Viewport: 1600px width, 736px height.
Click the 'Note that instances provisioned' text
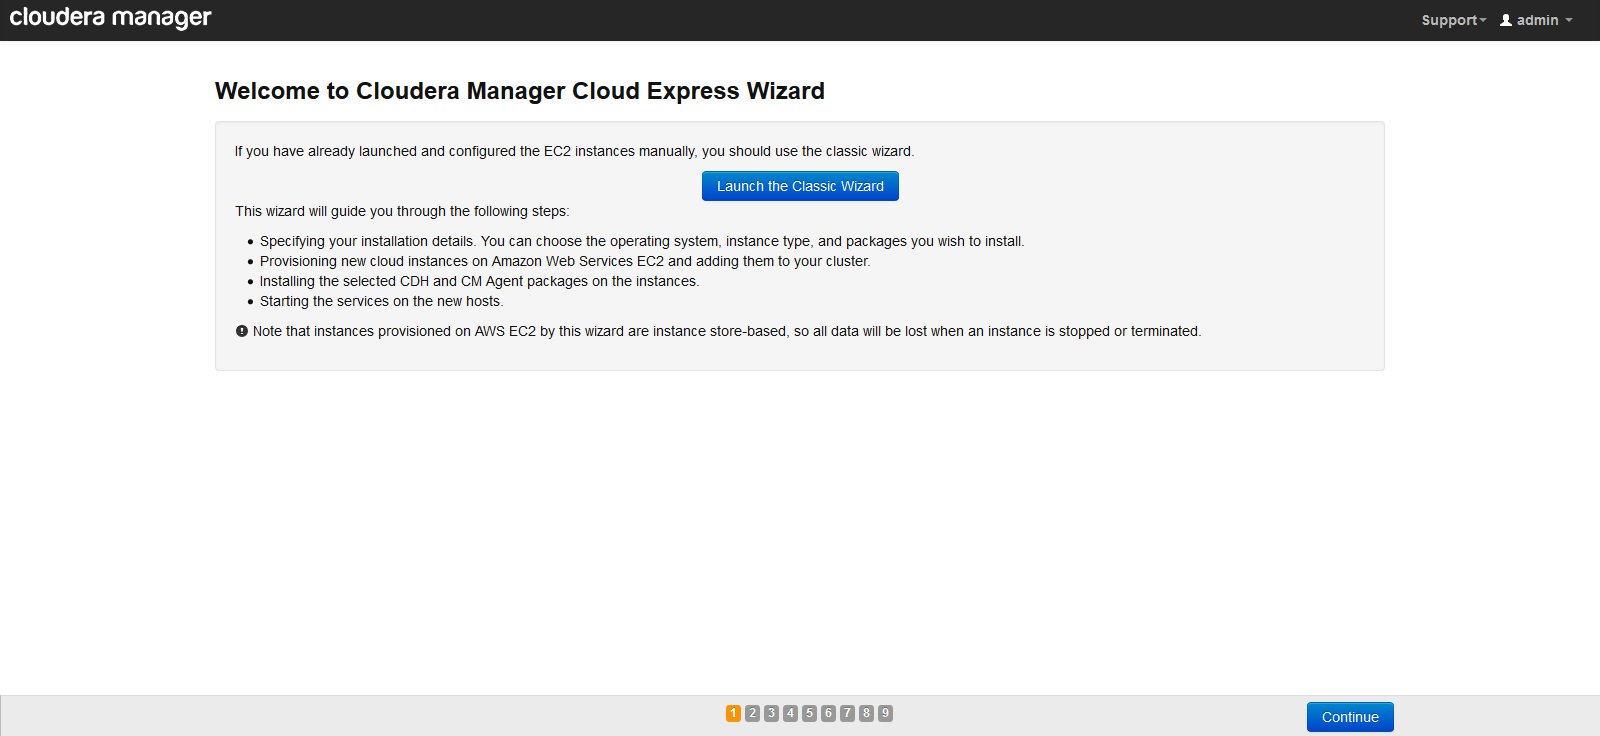727,331
